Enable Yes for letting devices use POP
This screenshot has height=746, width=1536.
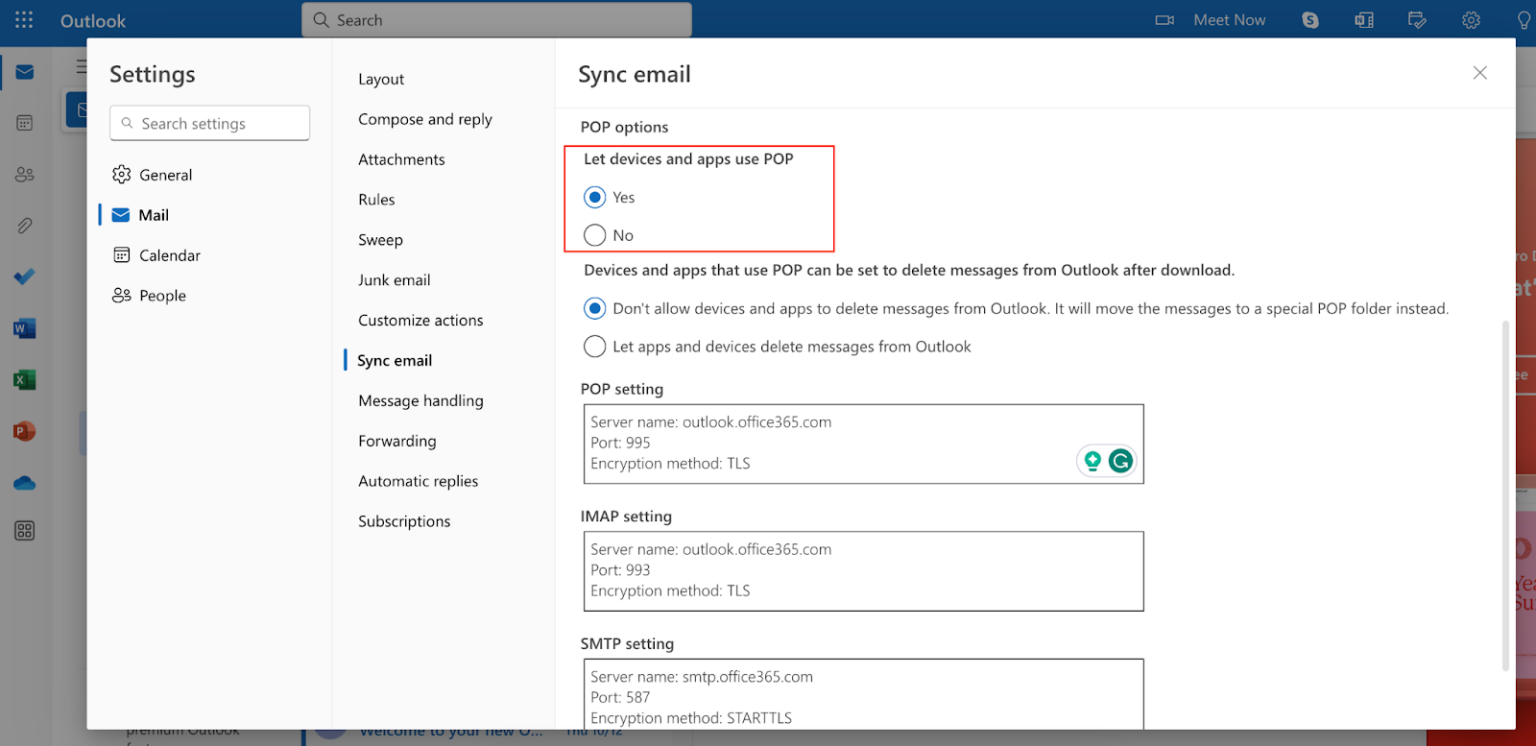point(595,197)
